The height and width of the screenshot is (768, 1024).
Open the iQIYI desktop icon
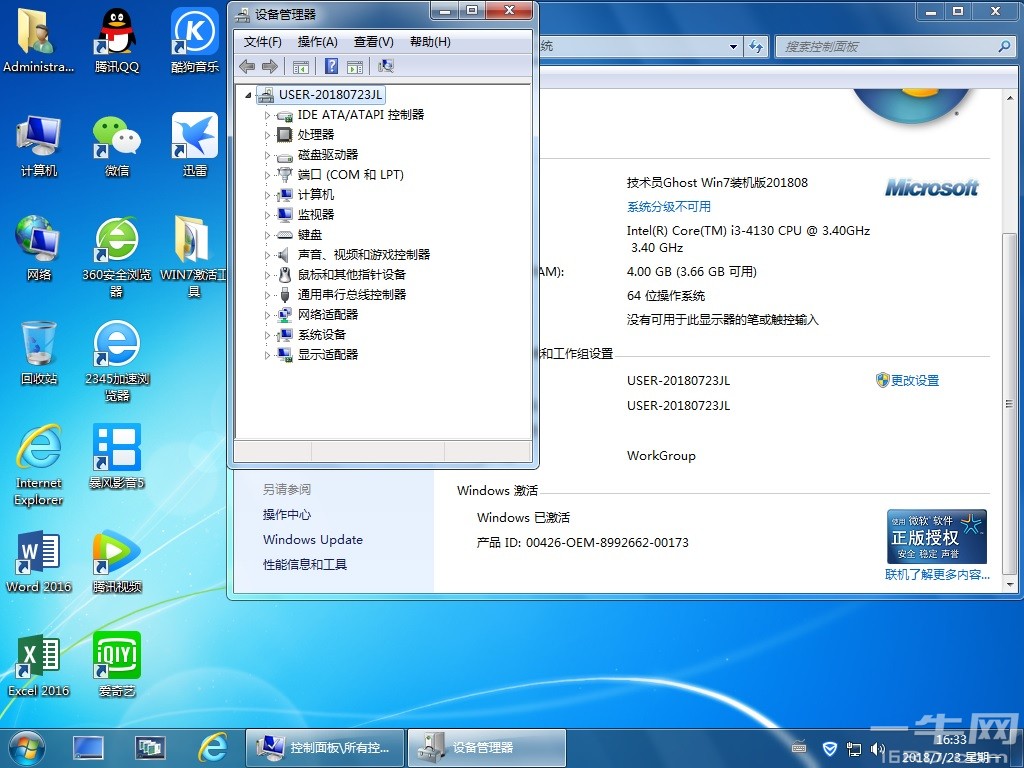[116, 655]
